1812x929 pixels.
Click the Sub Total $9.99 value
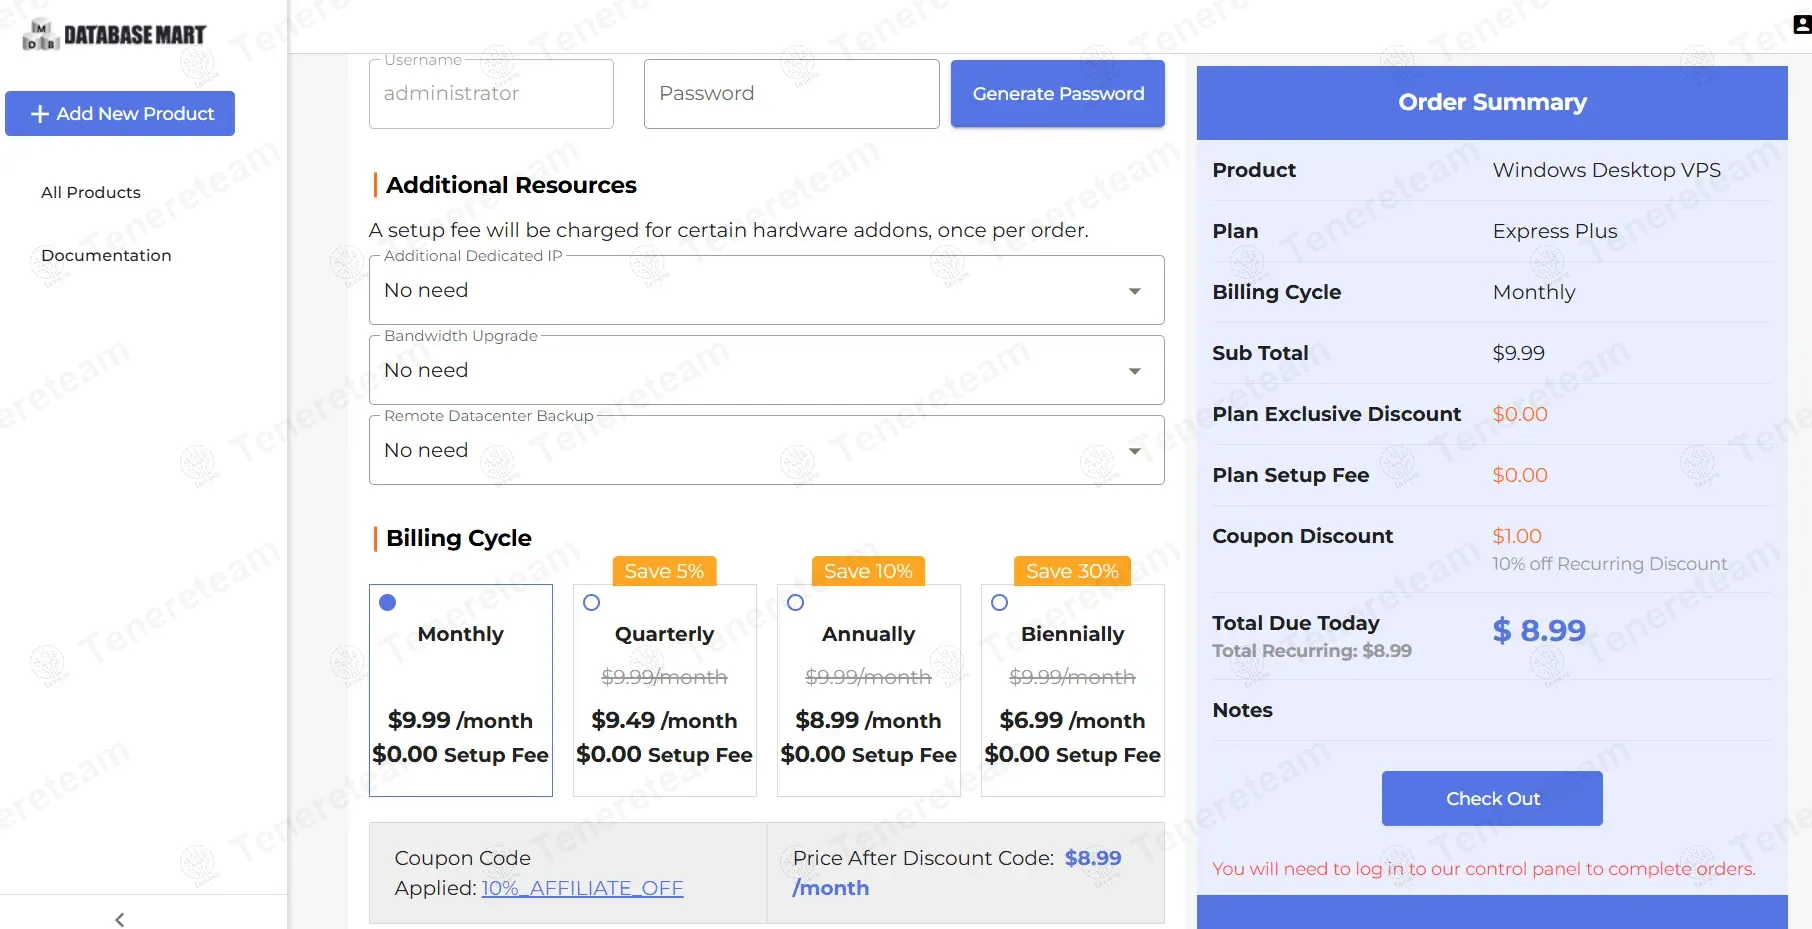click(1519, 353)
